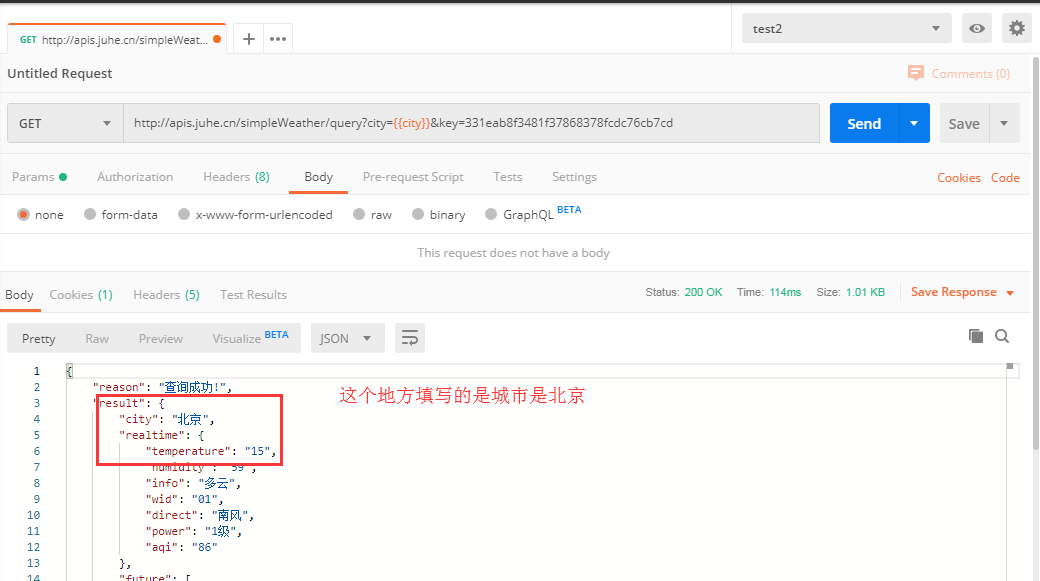1040x581 pixels.
Task: Open the Code snippet link
Action: pyautogui.click(x=1005, y=177)
